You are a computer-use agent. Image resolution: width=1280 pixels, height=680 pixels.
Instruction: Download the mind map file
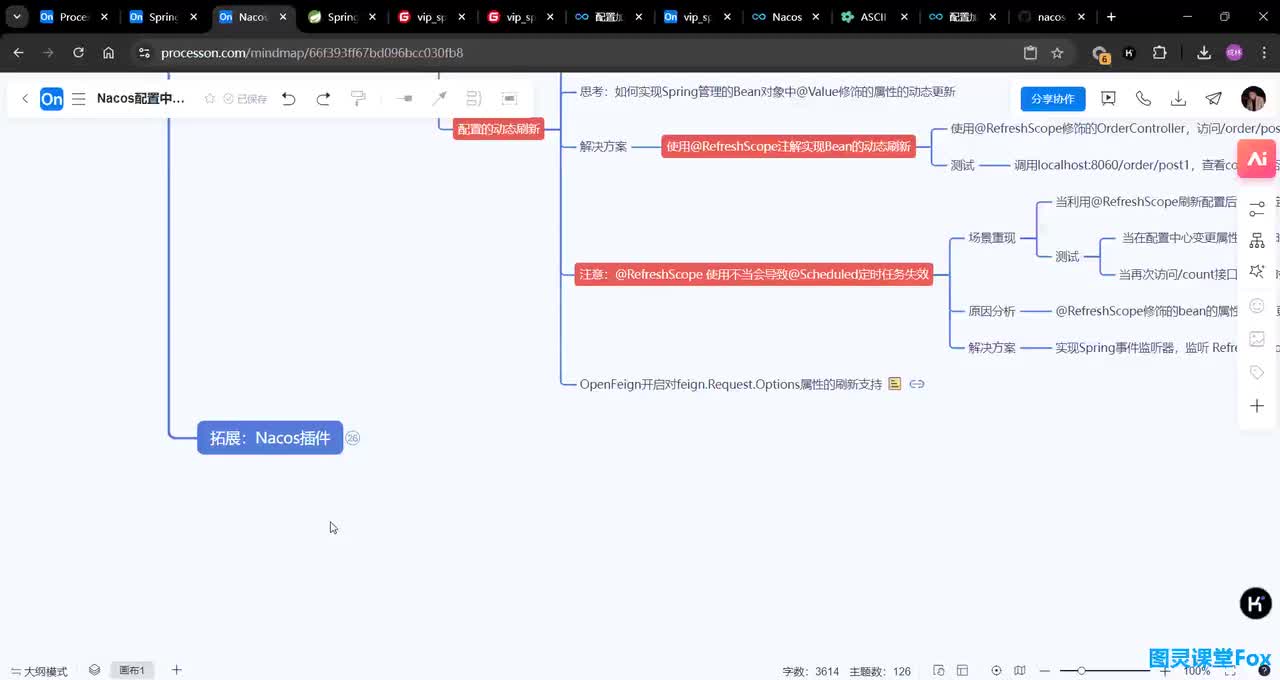pyautogui.click(x=1178, y=99)
